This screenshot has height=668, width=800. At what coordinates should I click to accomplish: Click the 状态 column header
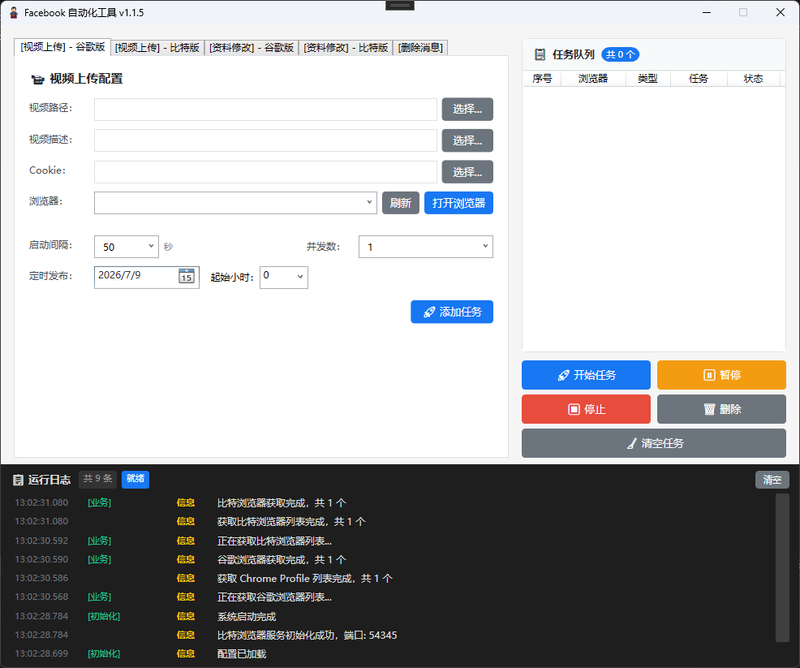753,79
